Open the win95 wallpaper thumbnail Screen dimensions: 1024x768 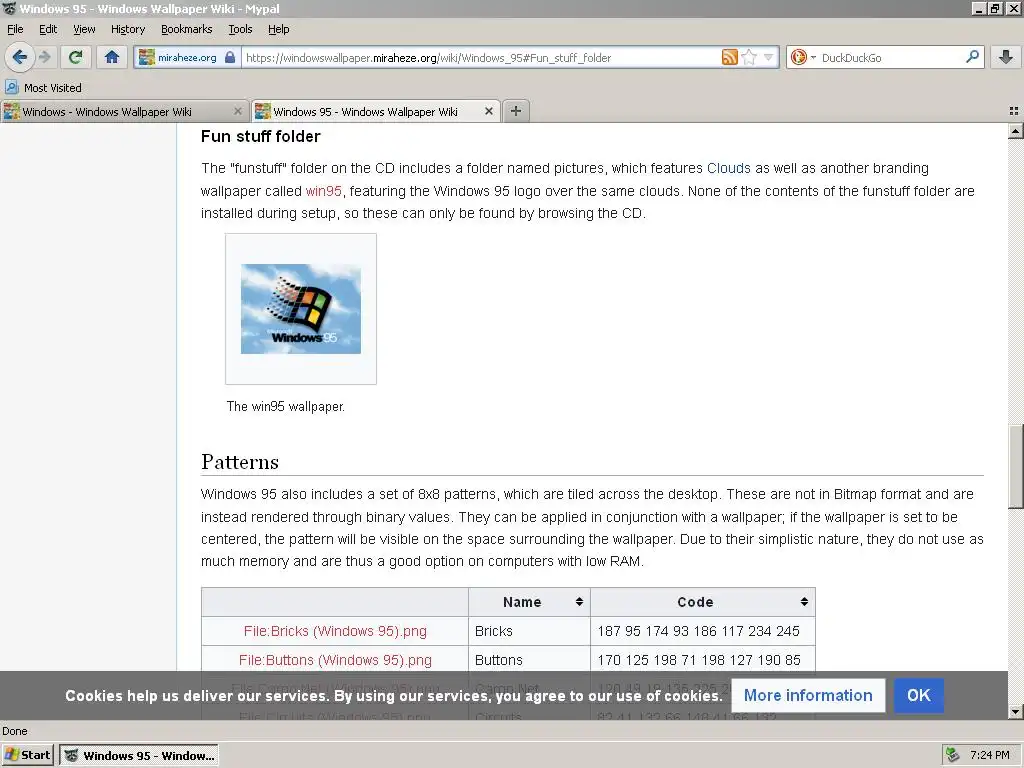point(301,309)
